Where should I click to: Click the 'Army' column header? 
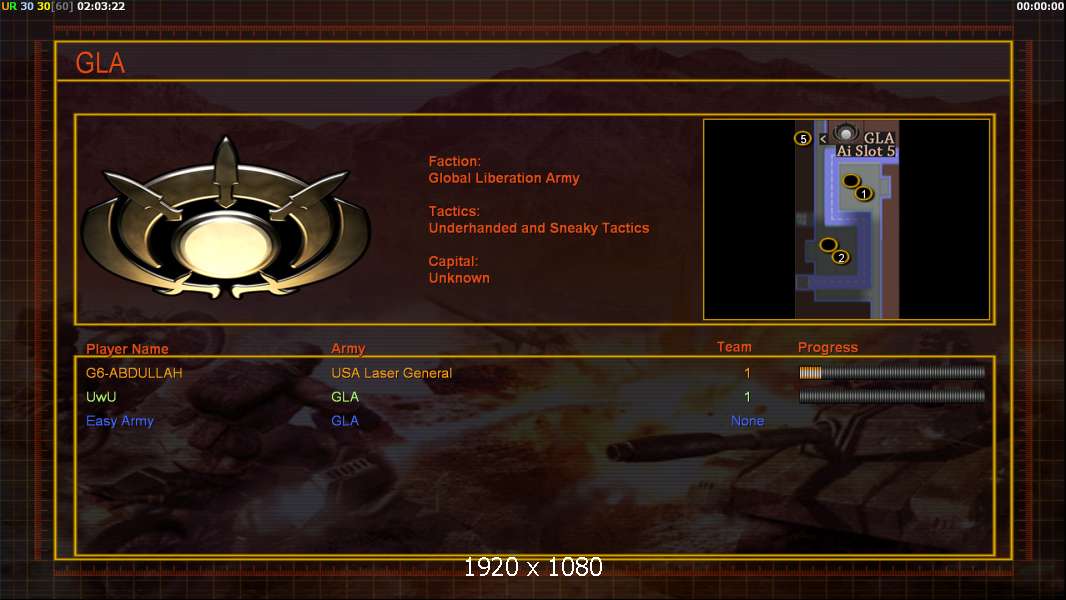pyautogui.click(x=348, y=349)
